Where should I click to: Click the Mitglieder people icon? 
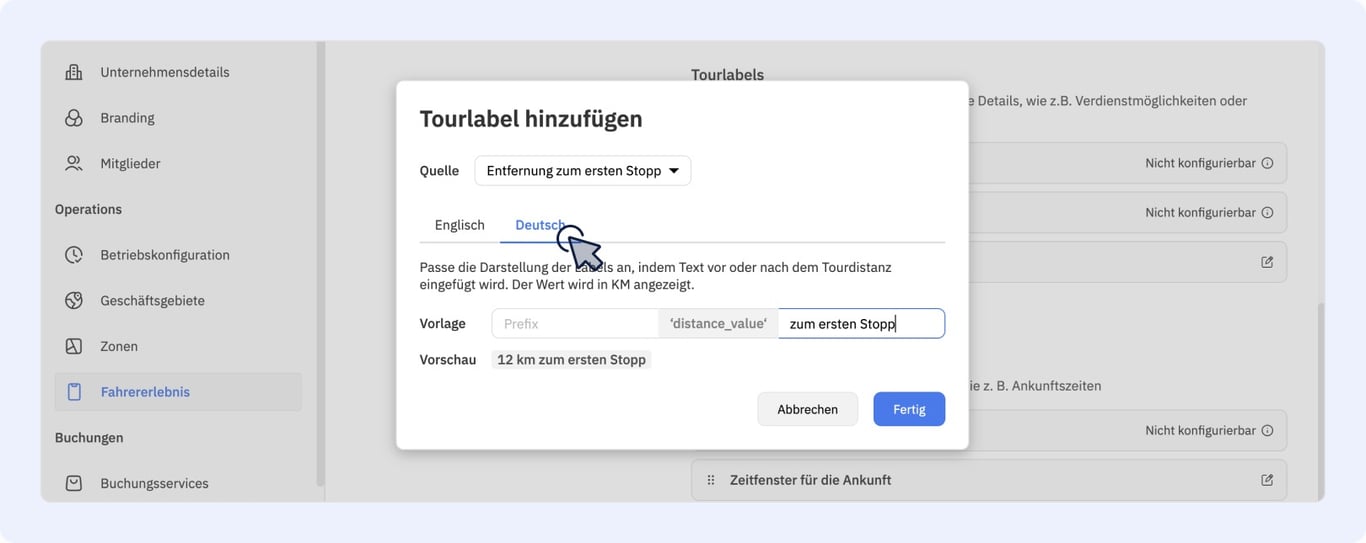coord(74,163)
